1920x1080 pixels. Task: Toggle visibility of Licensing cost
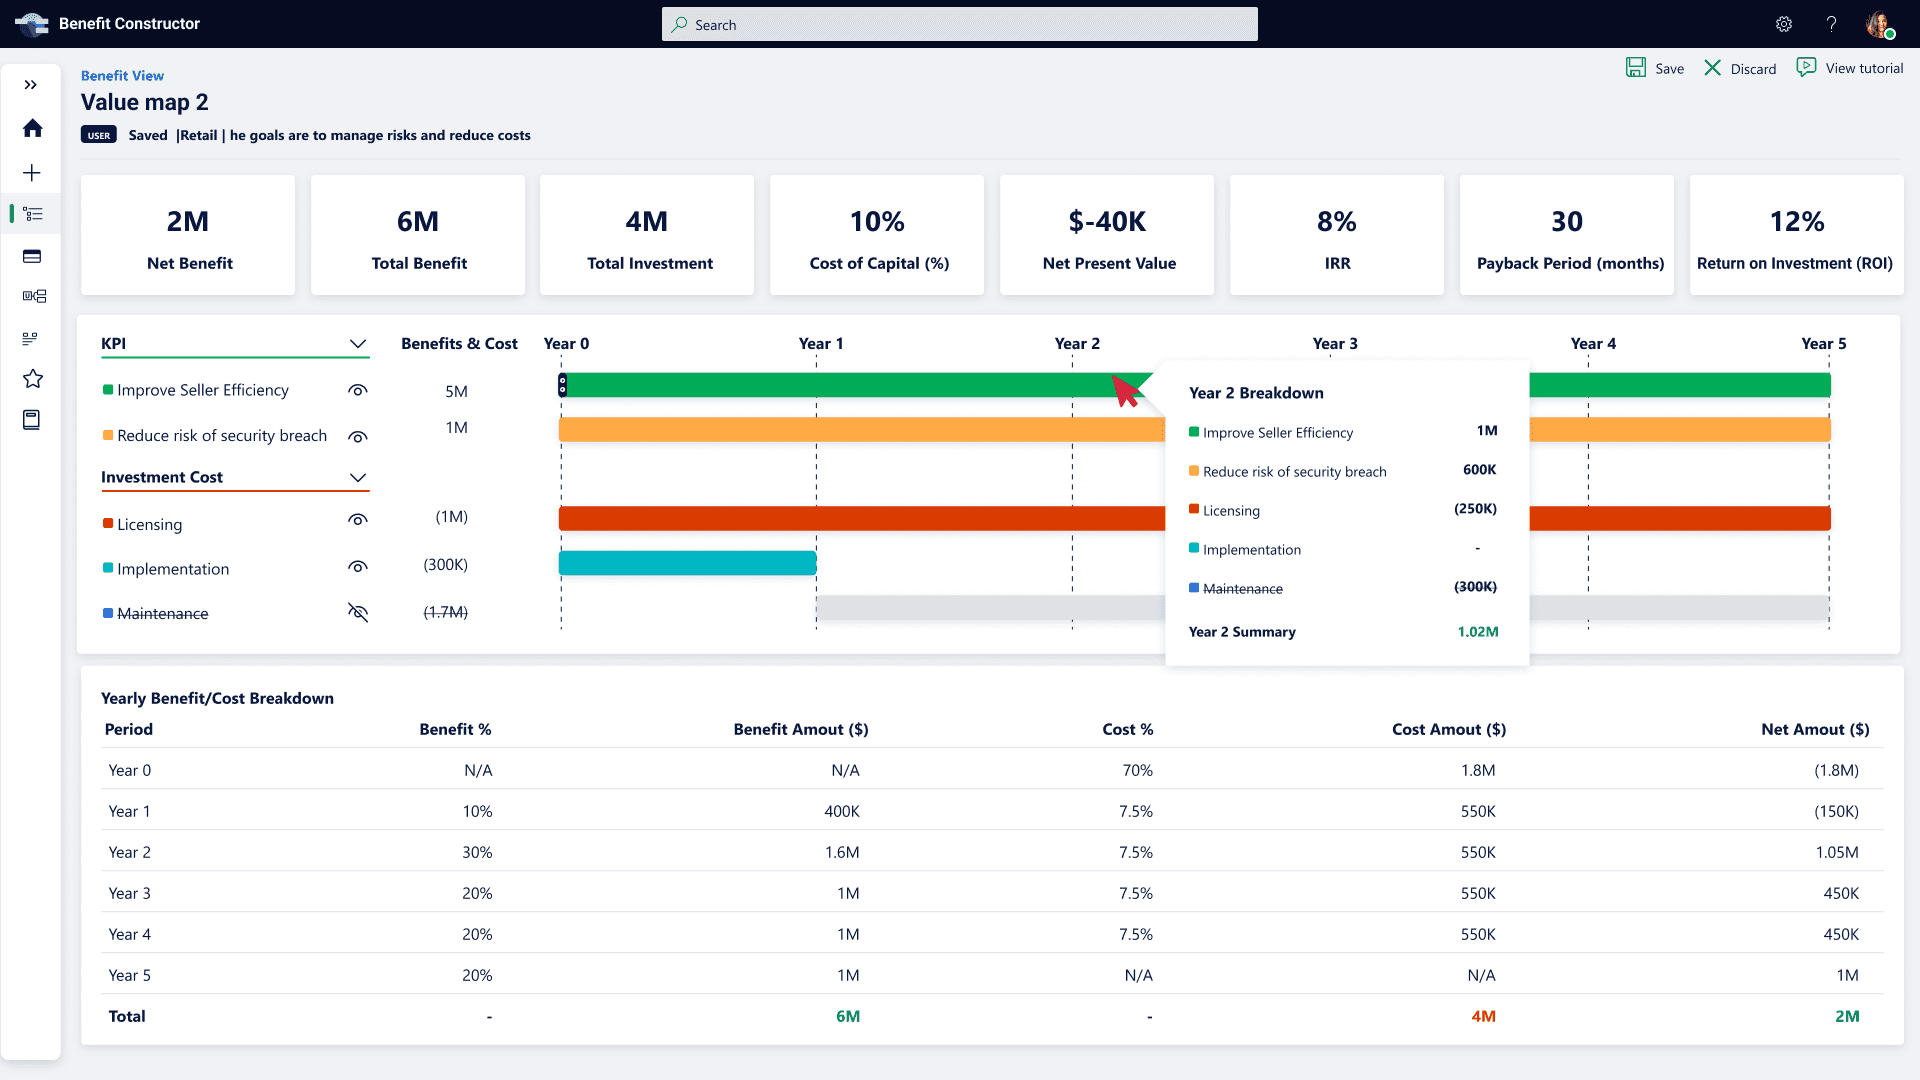click(358, 519)
